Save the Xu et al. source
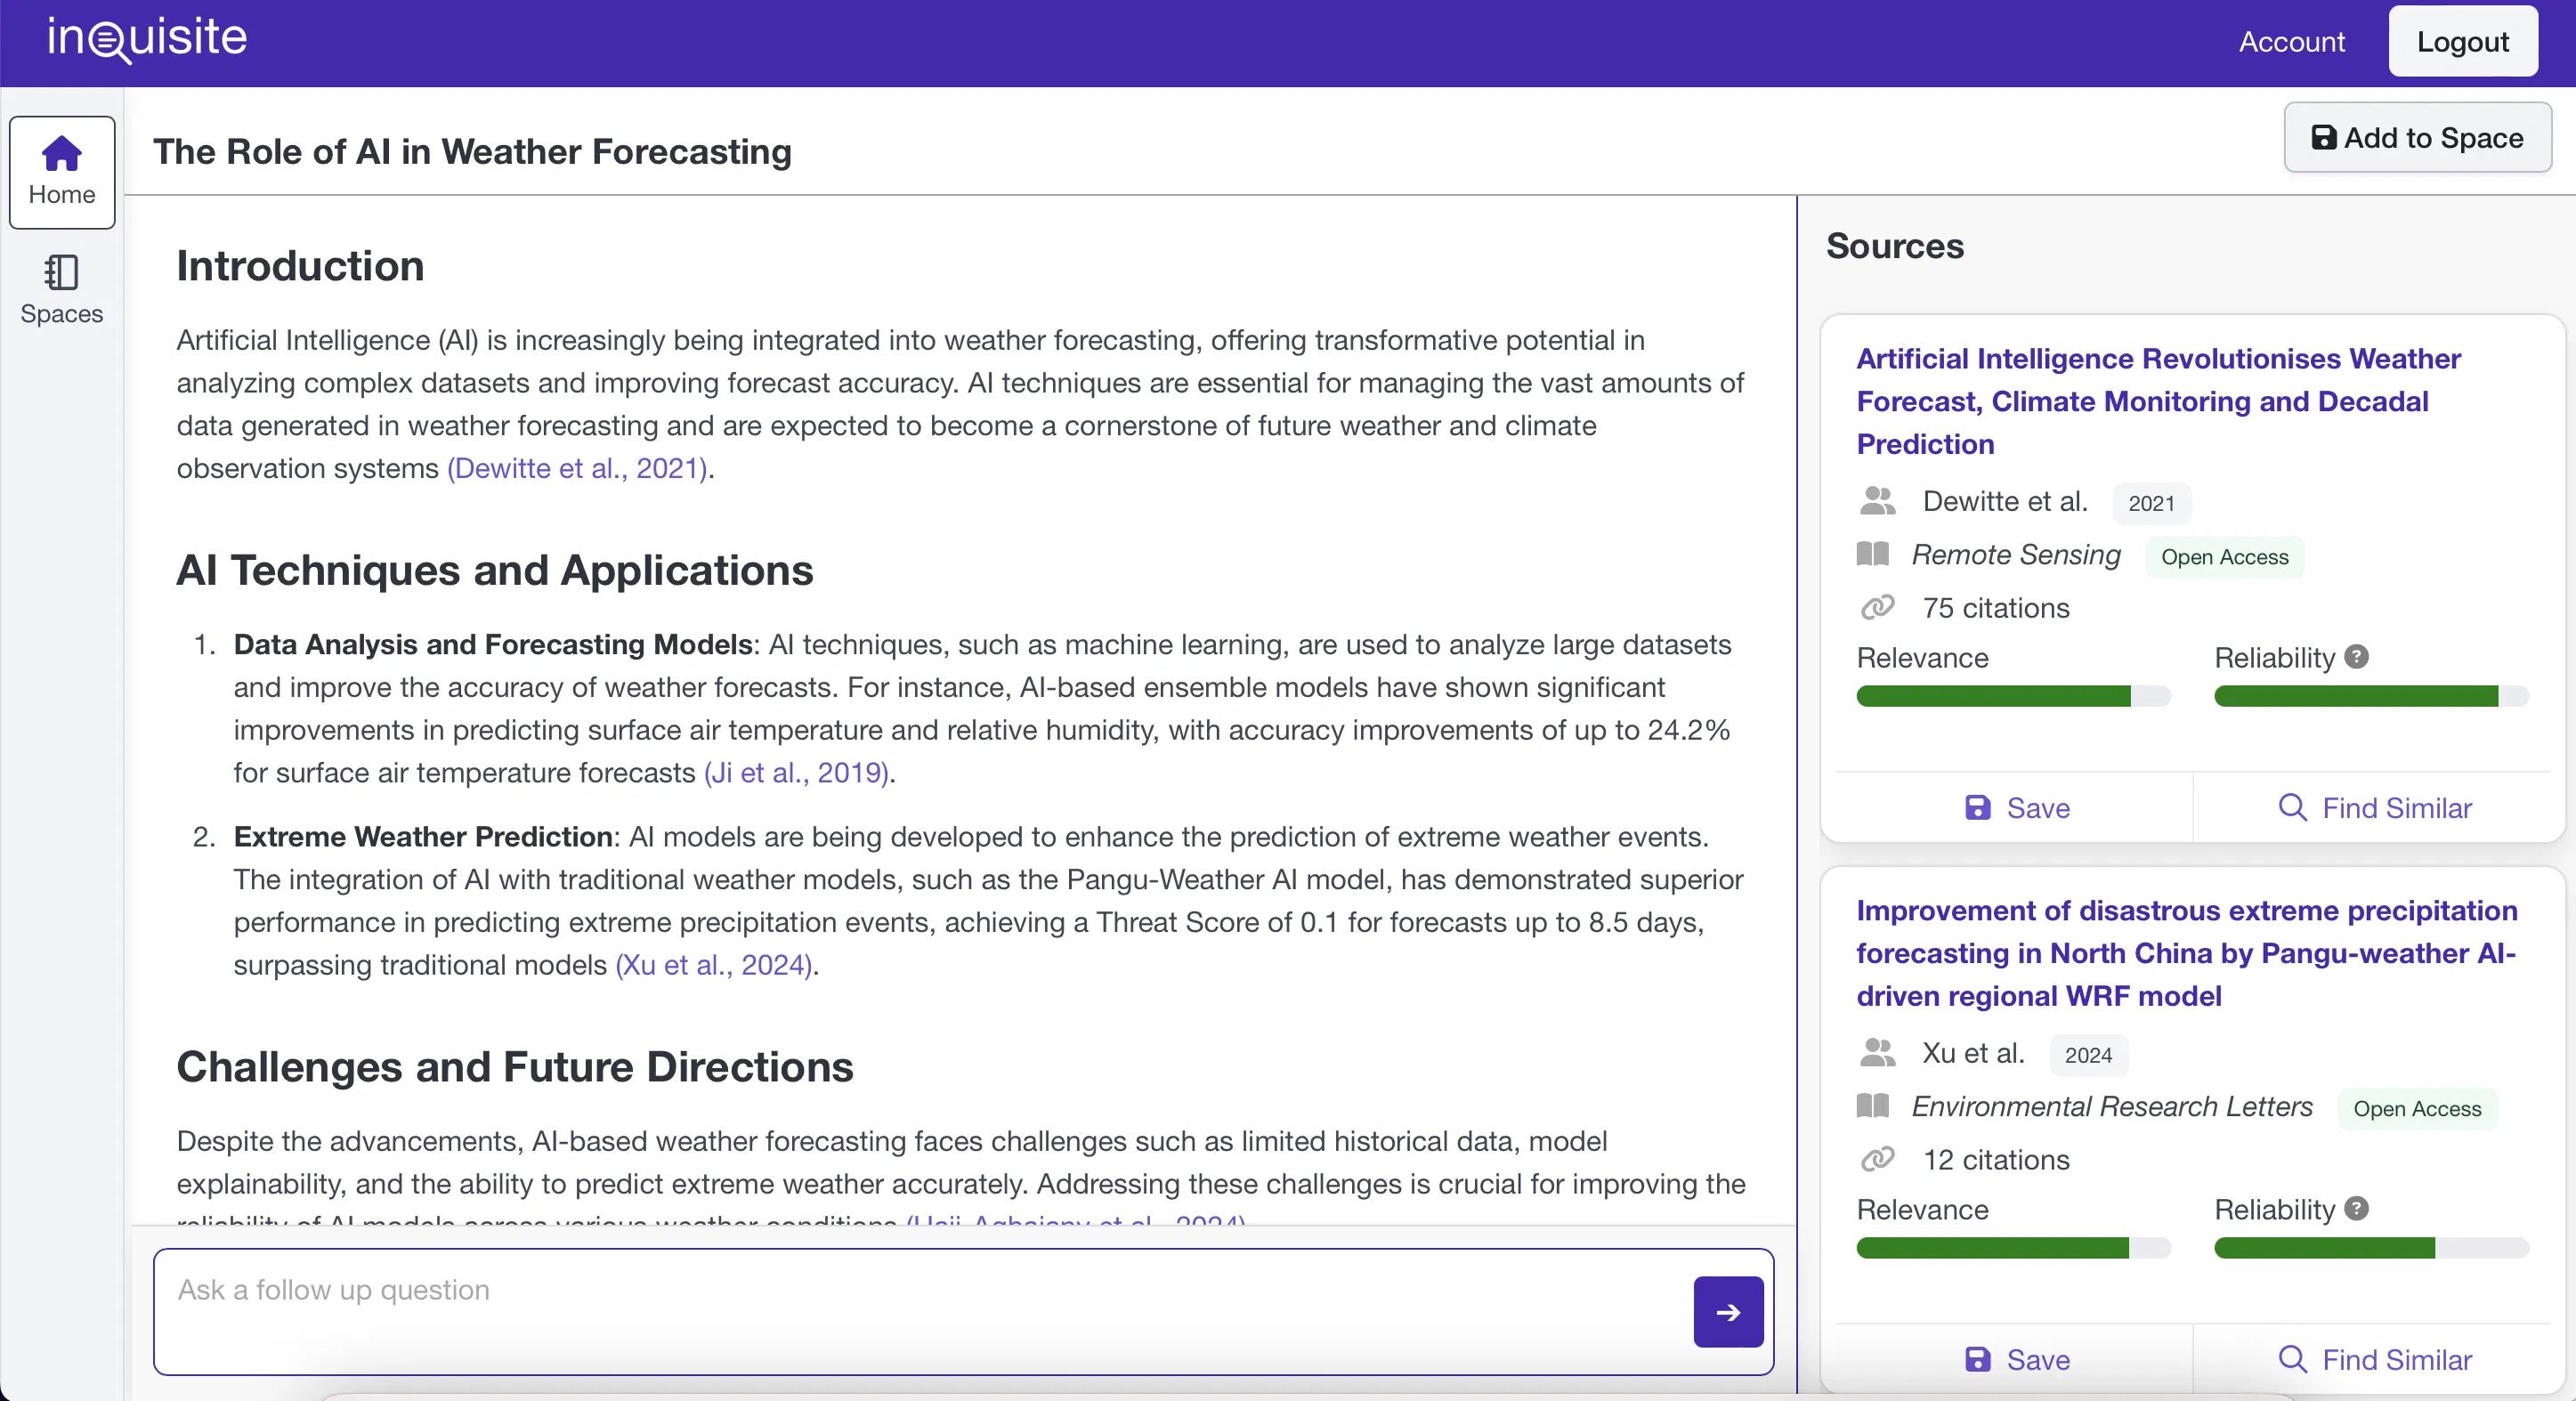Image resolution: width=2576 pixels, height=1401 pixels. [2016, 1359]
